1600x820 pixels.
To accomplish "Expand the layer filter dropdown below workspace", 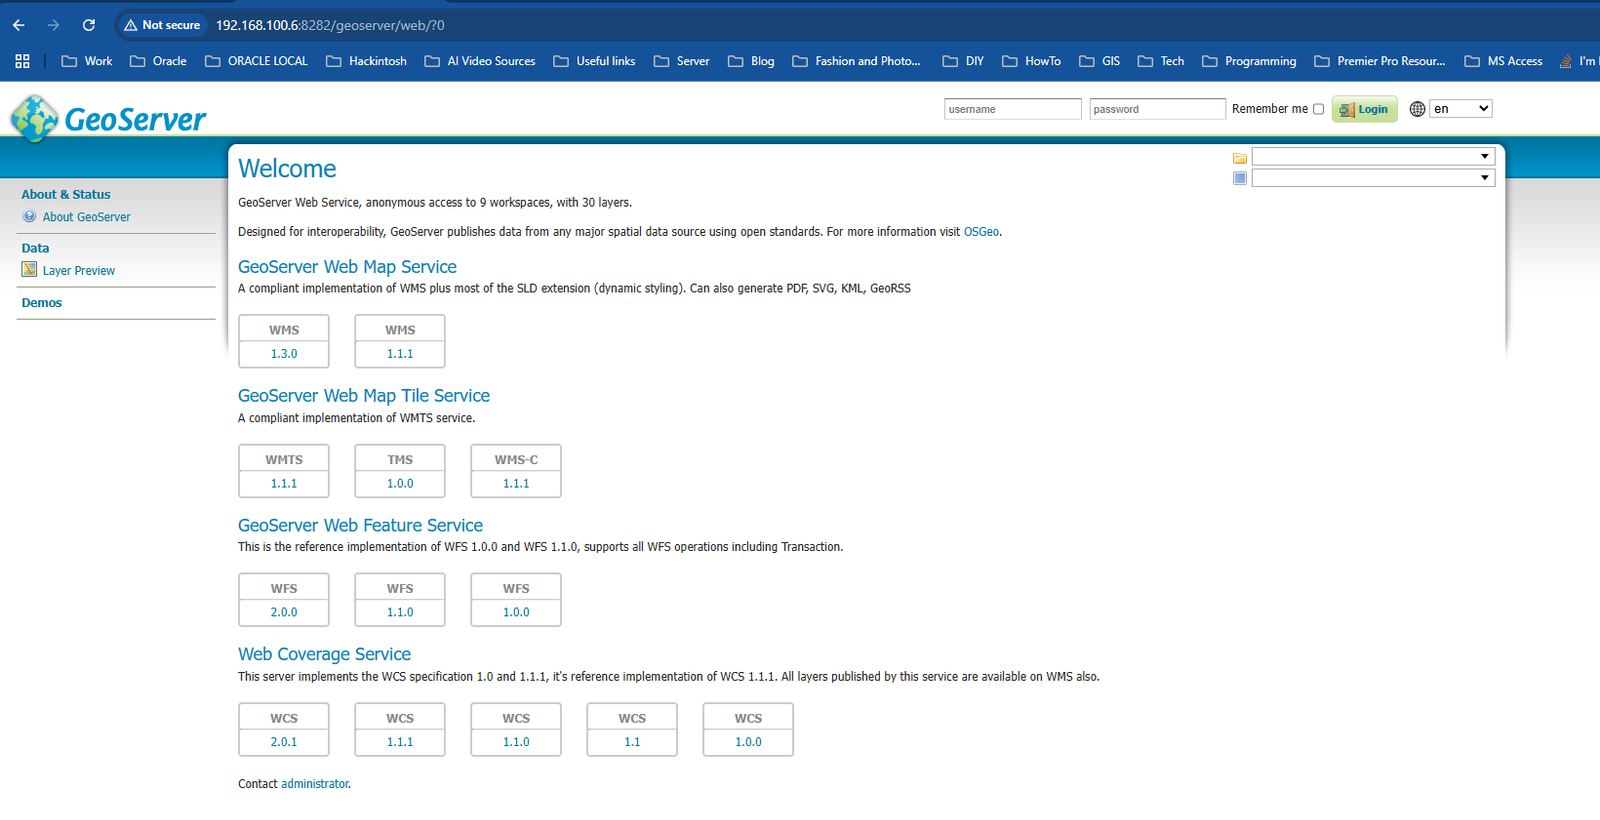I will pos(1372,178).
